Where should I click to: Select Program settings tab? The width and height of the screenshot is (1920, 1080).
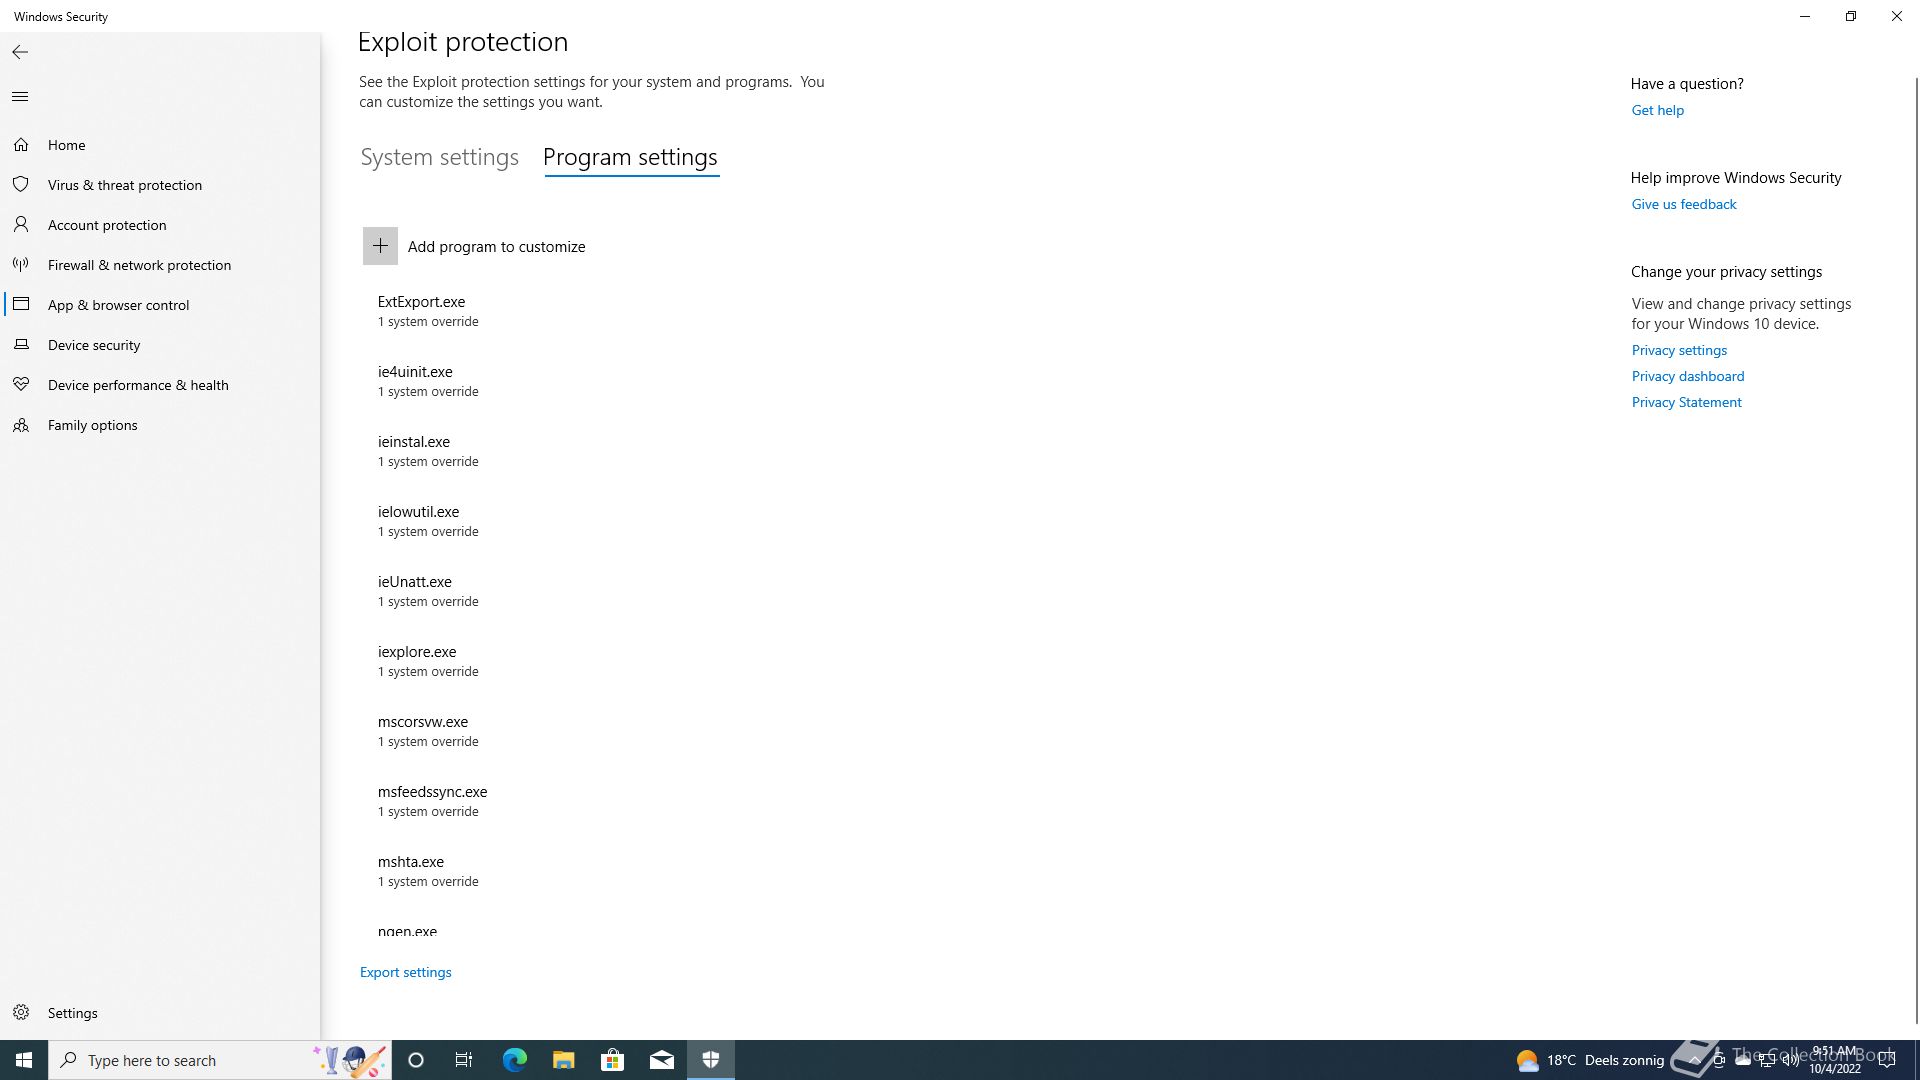[630, 158]
